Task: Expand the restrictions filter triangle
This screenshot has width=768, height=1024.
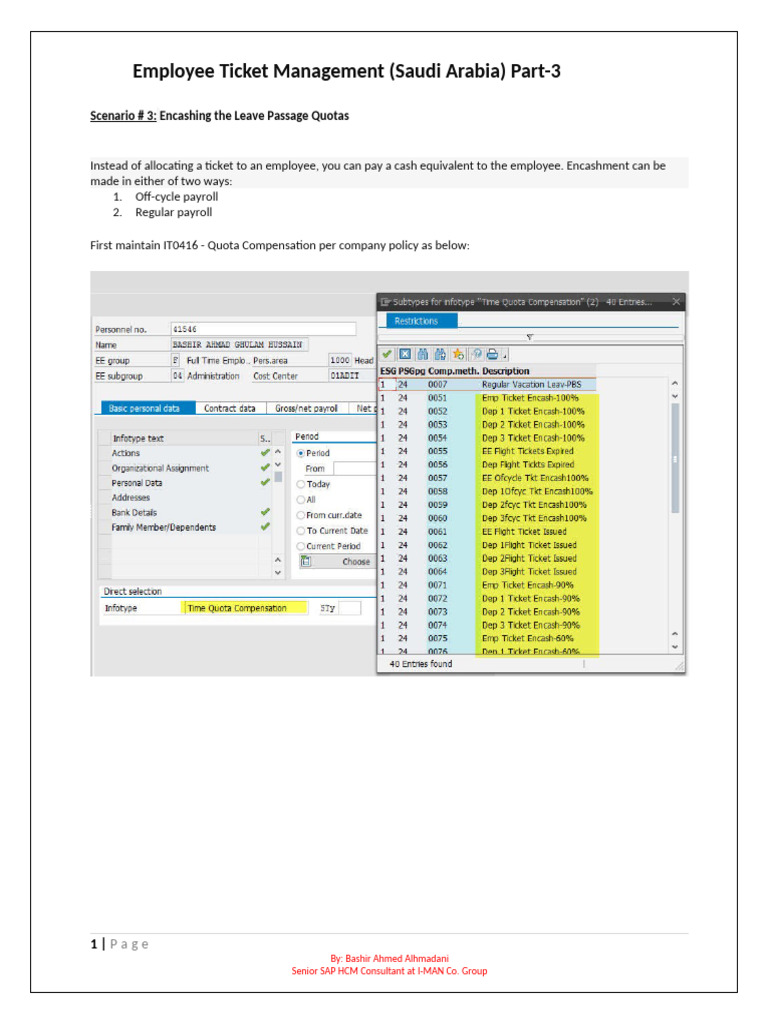Action: pyautogui.click(x=530, y=337)
